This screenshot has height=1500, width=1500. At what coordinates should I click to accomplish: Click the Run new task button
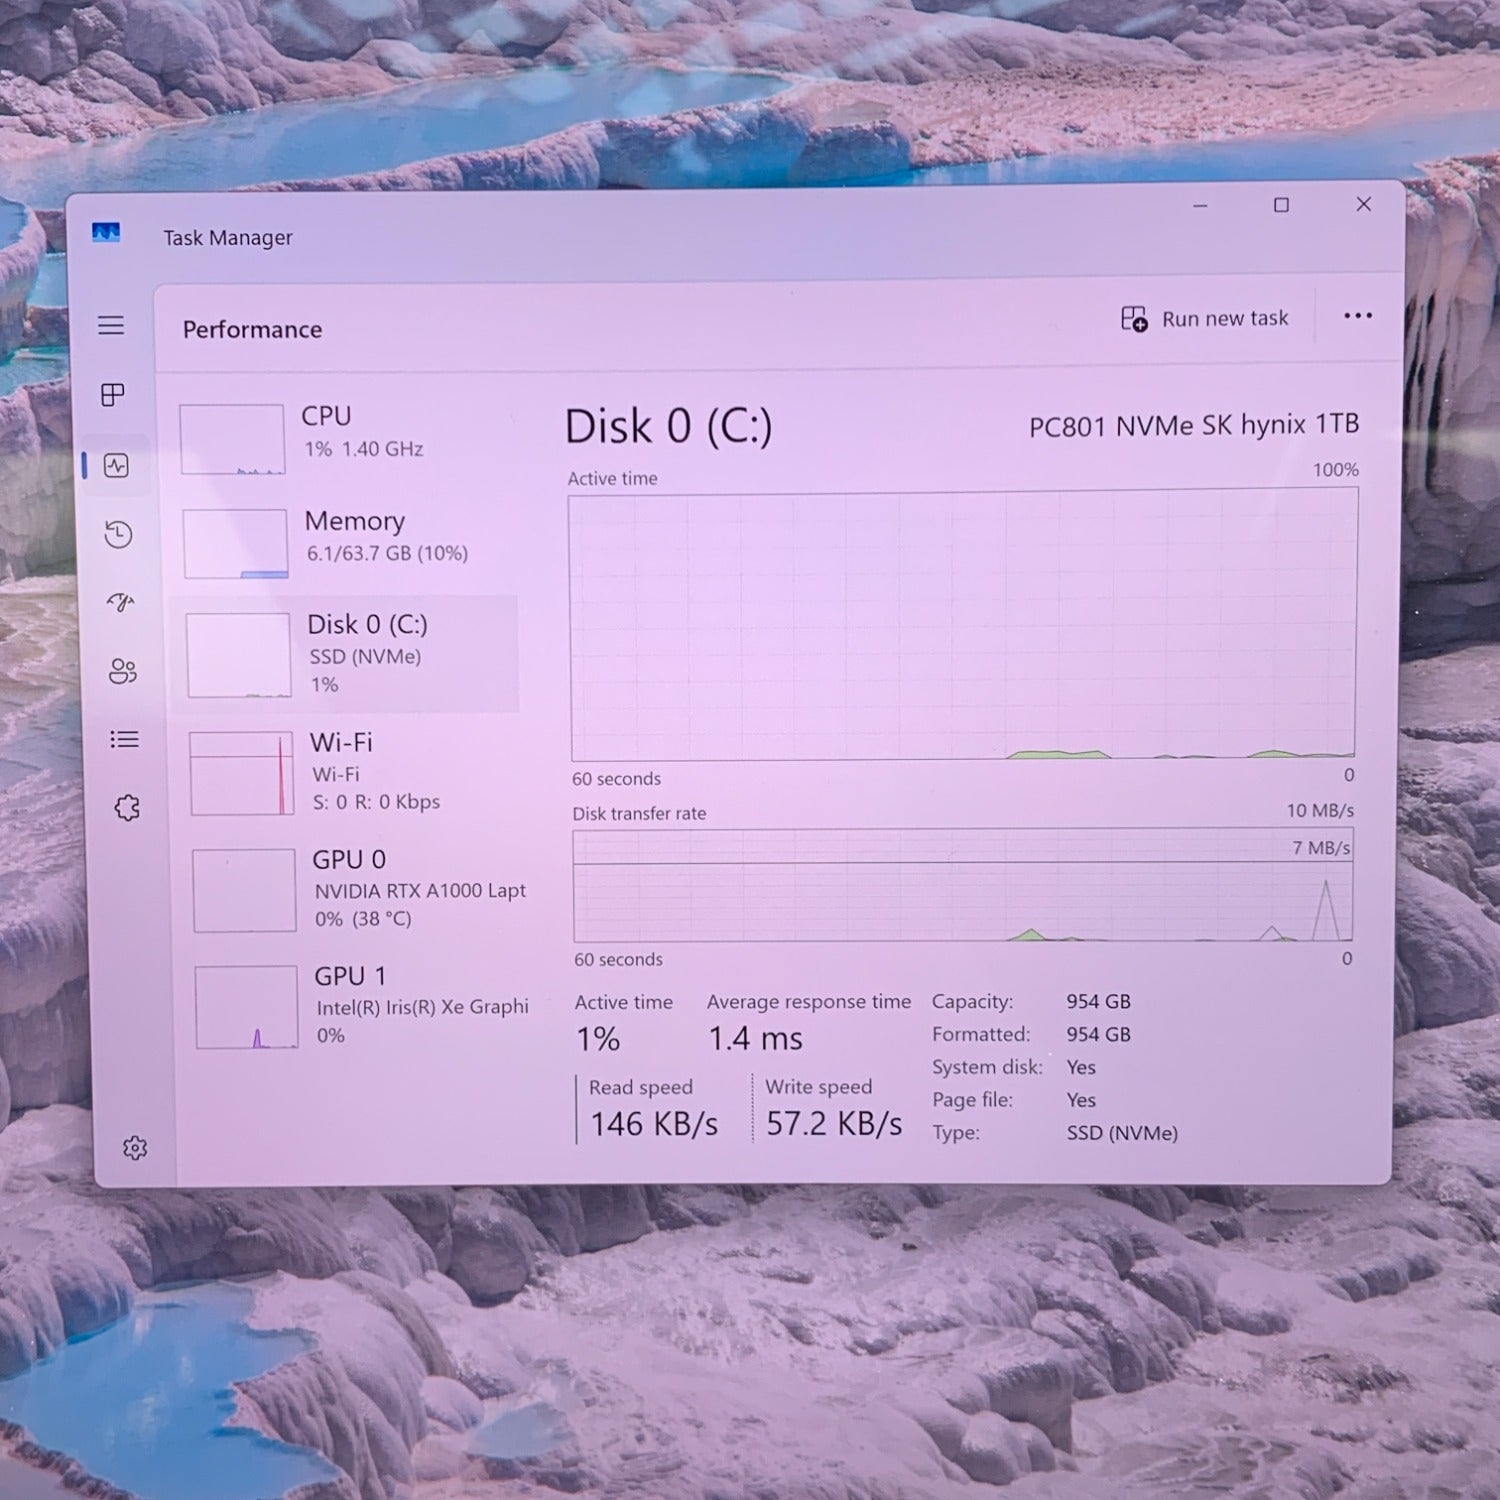1205,318
